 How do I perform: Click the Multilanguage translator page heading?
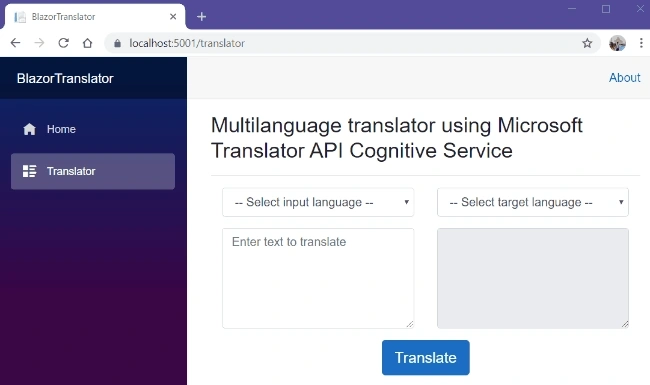[397, 138]
